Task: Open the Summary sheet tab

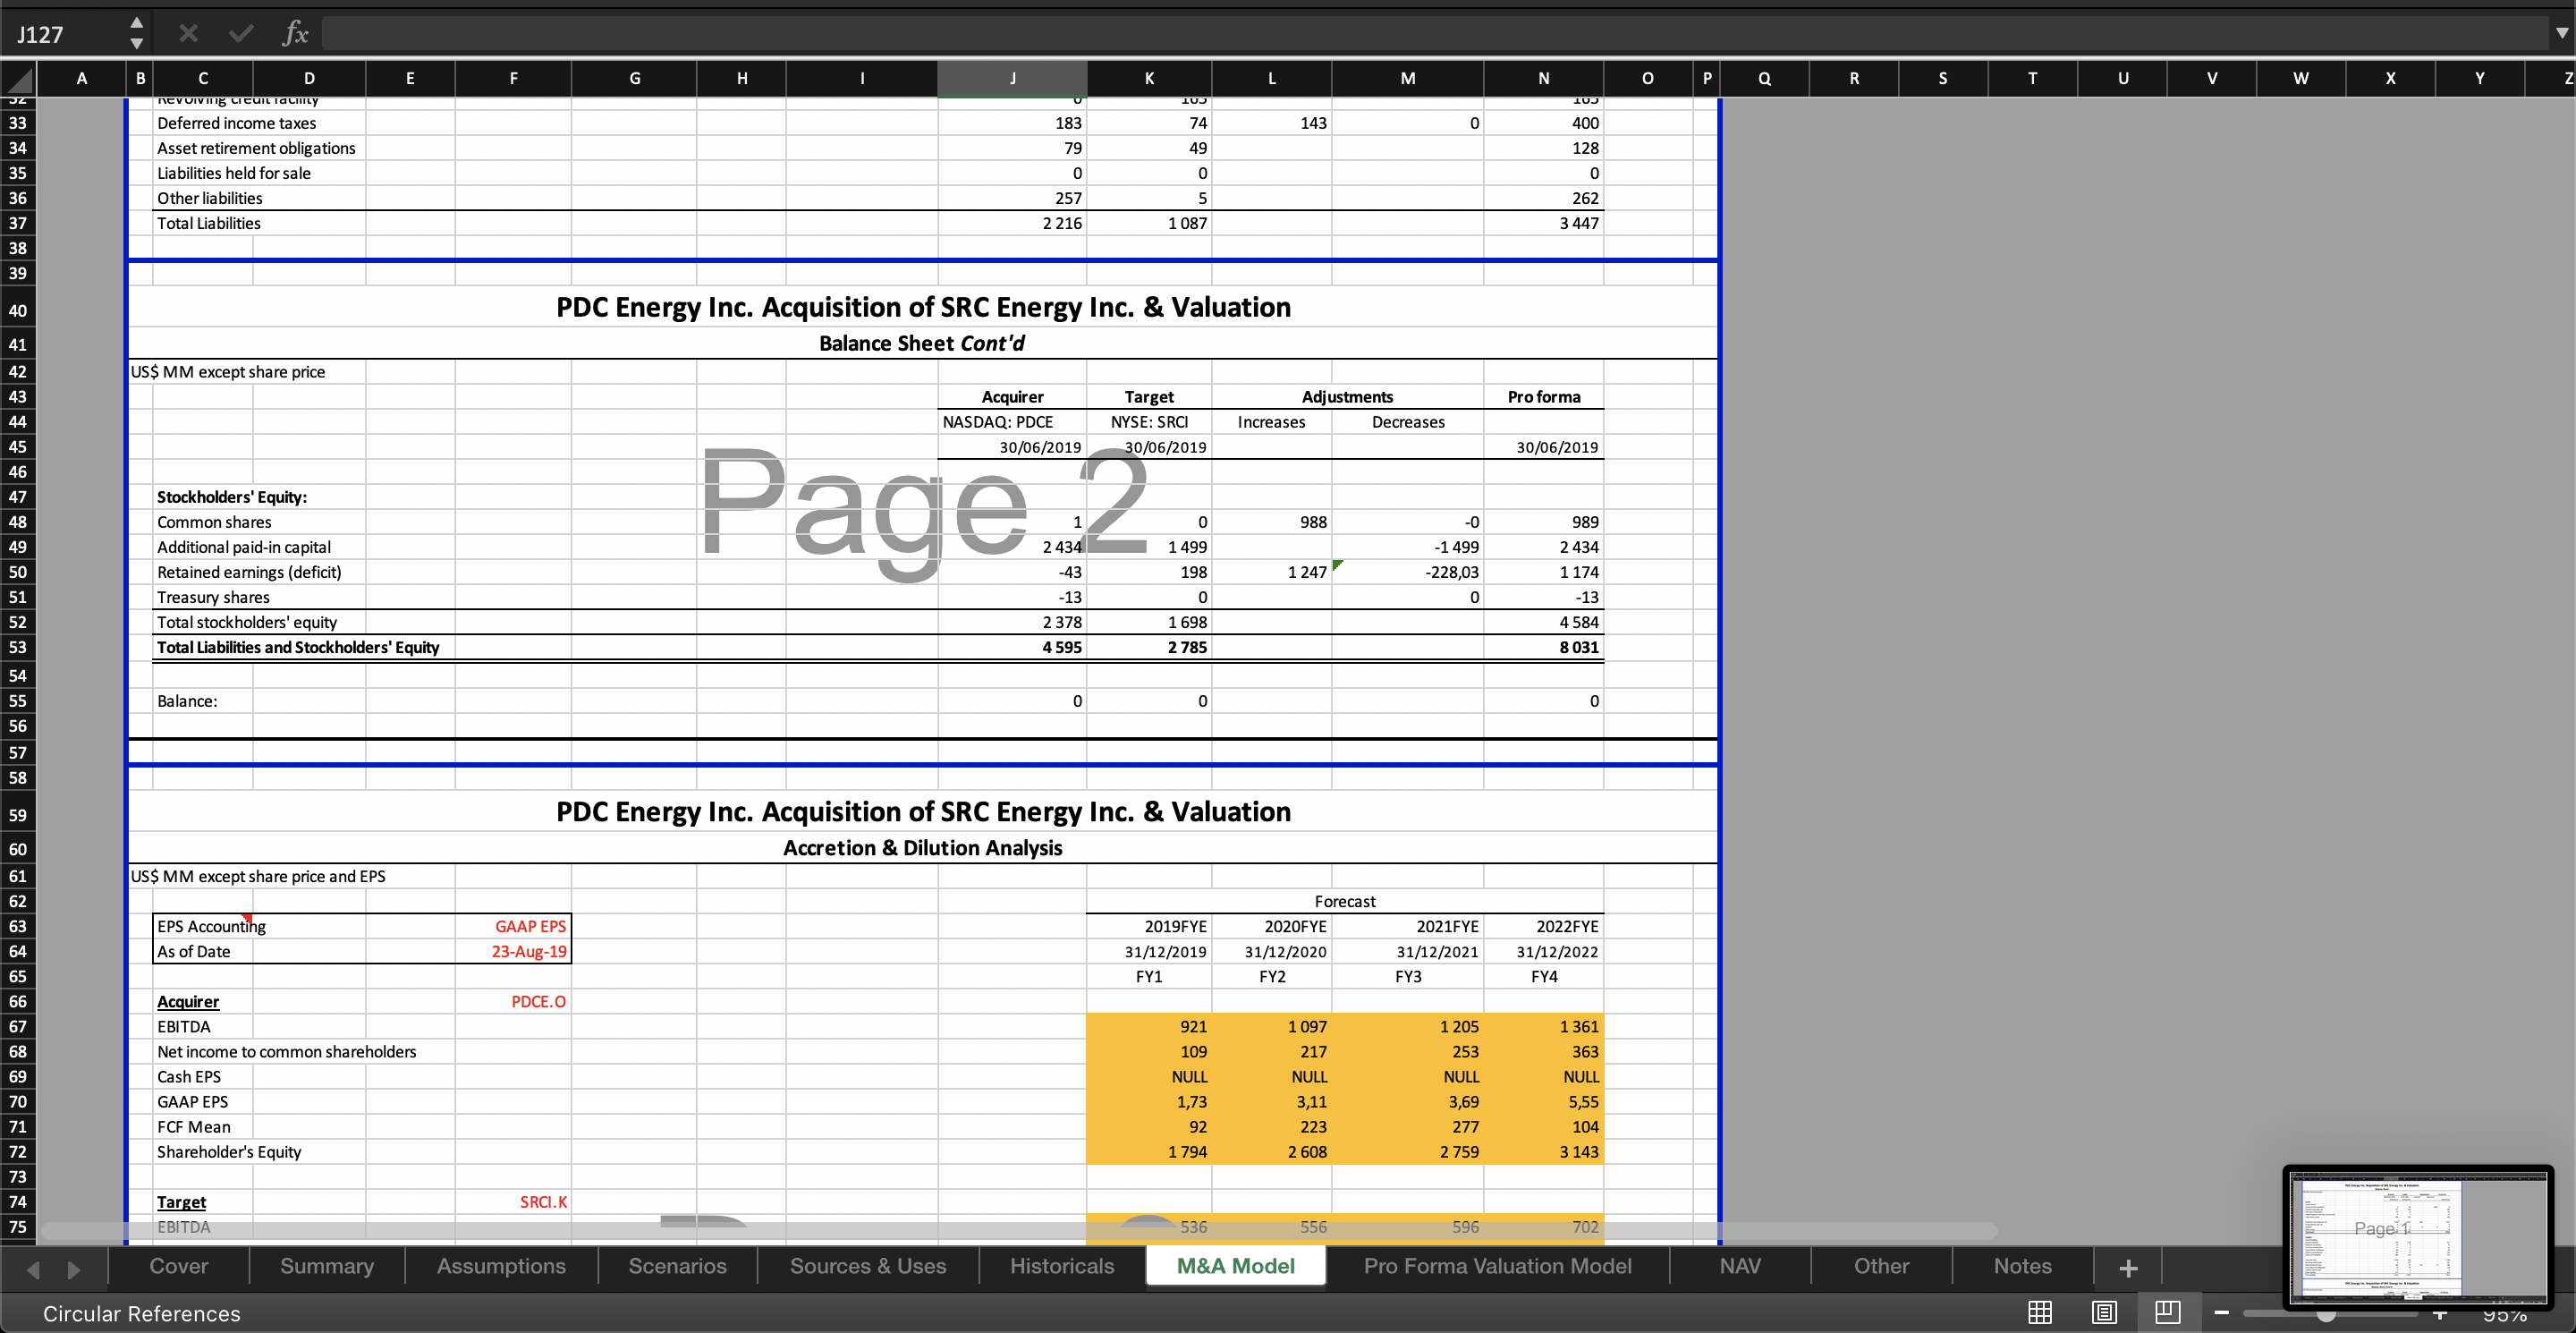Action: tap(327, 1266)
